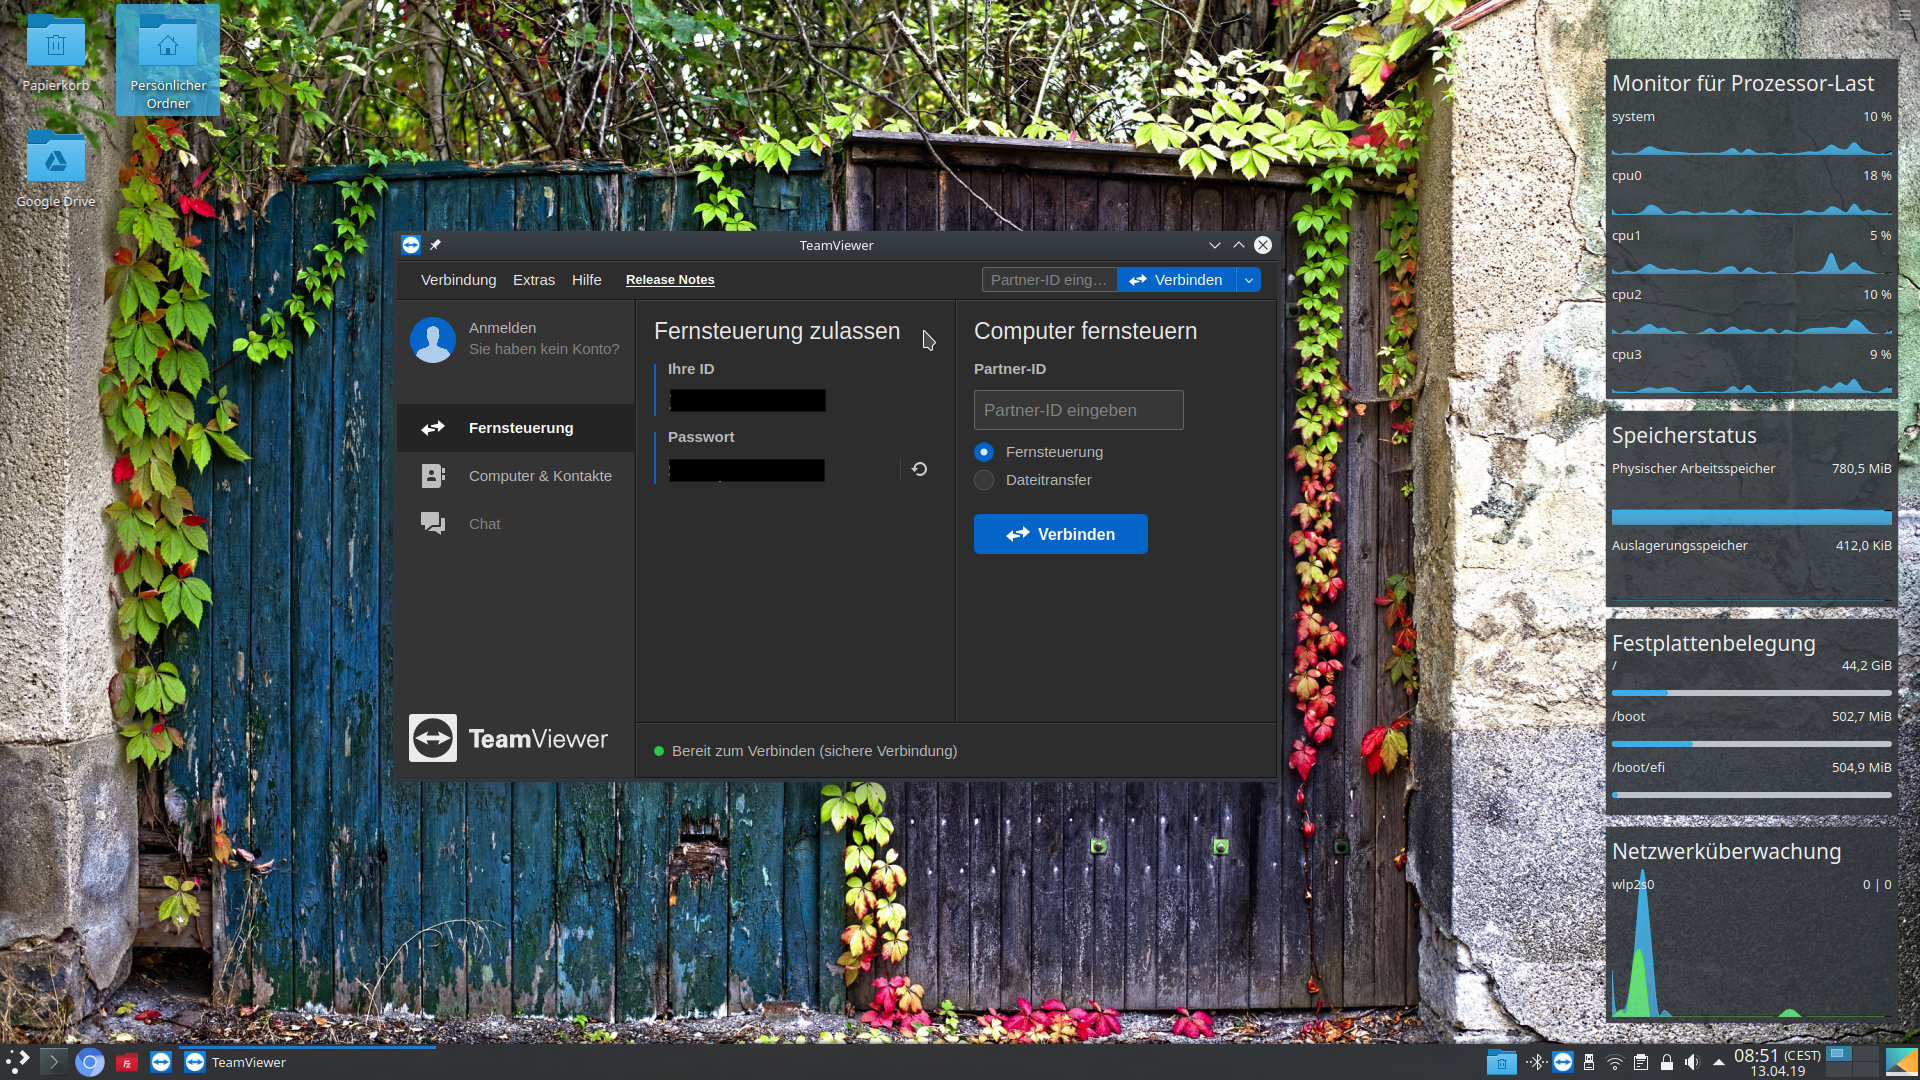Pin the TeamViewer window with pin icon

click(435, 245)
